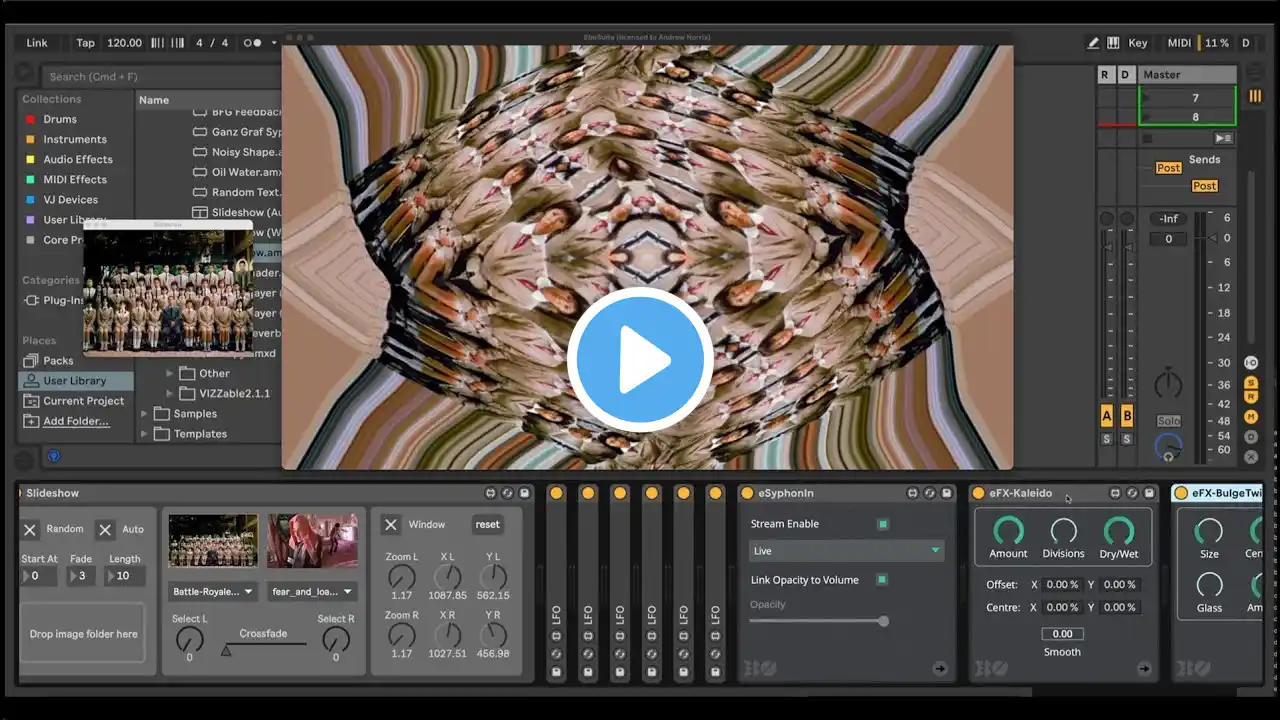The image size is (1280, 720).
Task: Click the arrow icon at bottom of eFX-Kaleido
Action: coord(1144,669)
